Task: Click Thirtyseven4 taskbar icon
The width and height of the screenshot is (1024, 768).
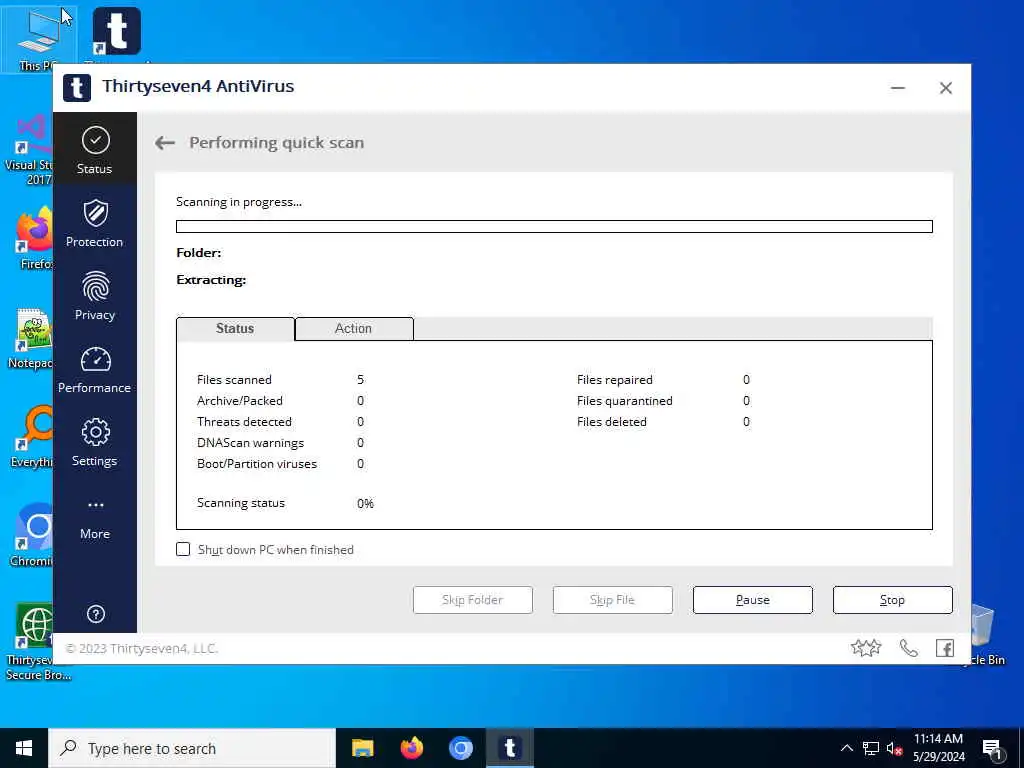Action: [510, 748]
